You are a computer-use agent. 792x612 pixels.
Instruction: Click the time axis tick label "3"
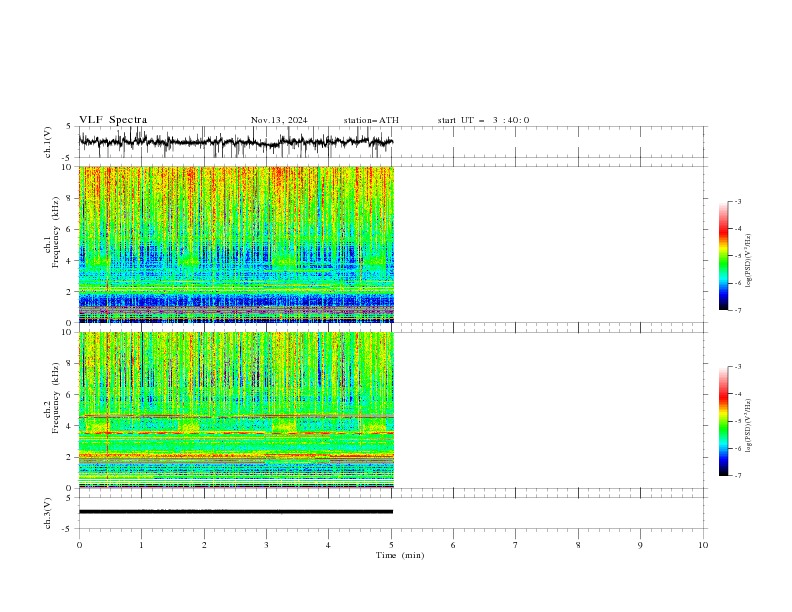tap(266, 545)
